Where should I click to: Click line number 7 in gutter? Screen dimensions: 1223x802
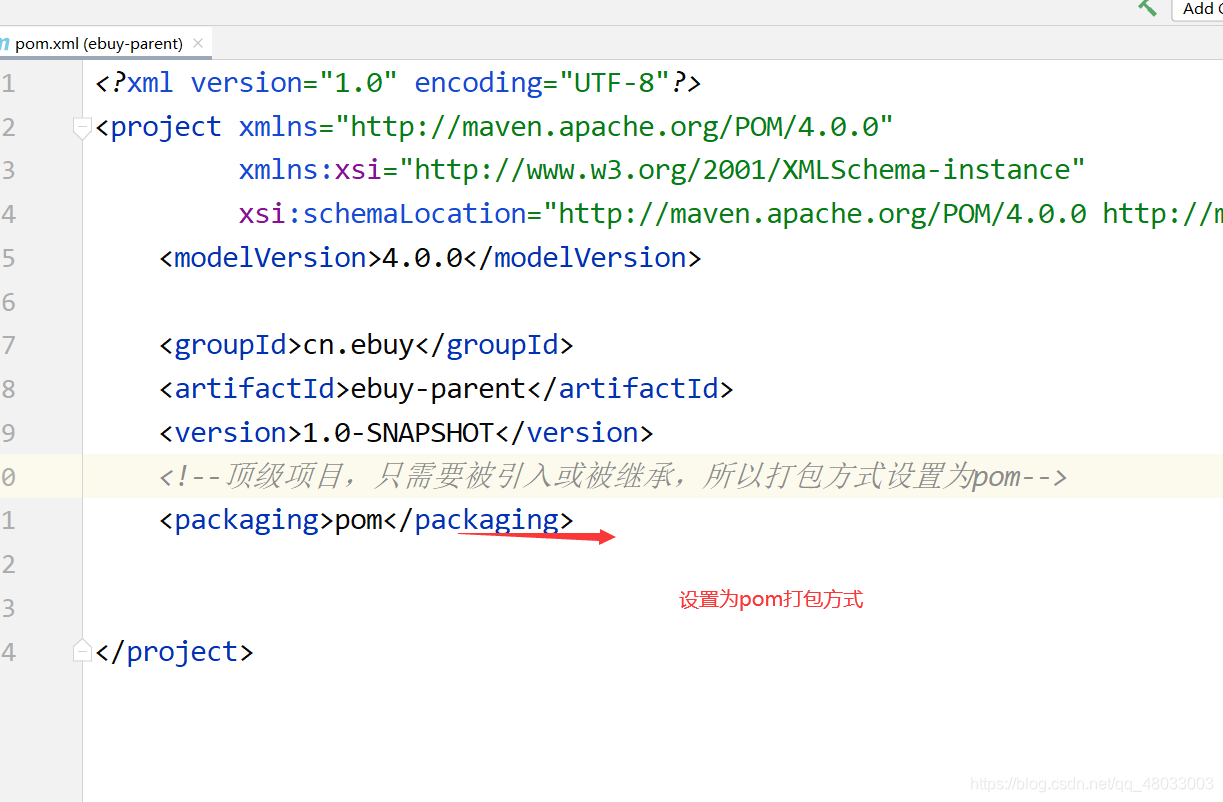pyautogui.click(x=8, y=345)
